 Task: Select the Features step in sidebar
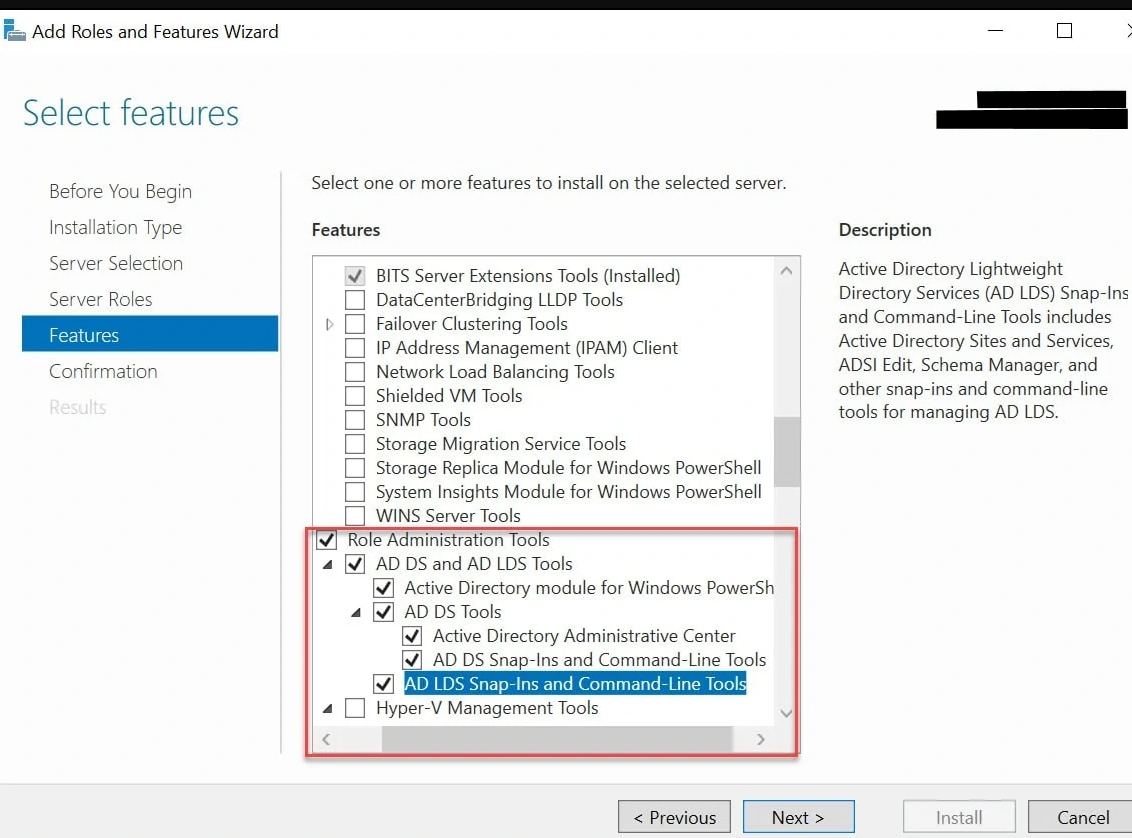149,334
